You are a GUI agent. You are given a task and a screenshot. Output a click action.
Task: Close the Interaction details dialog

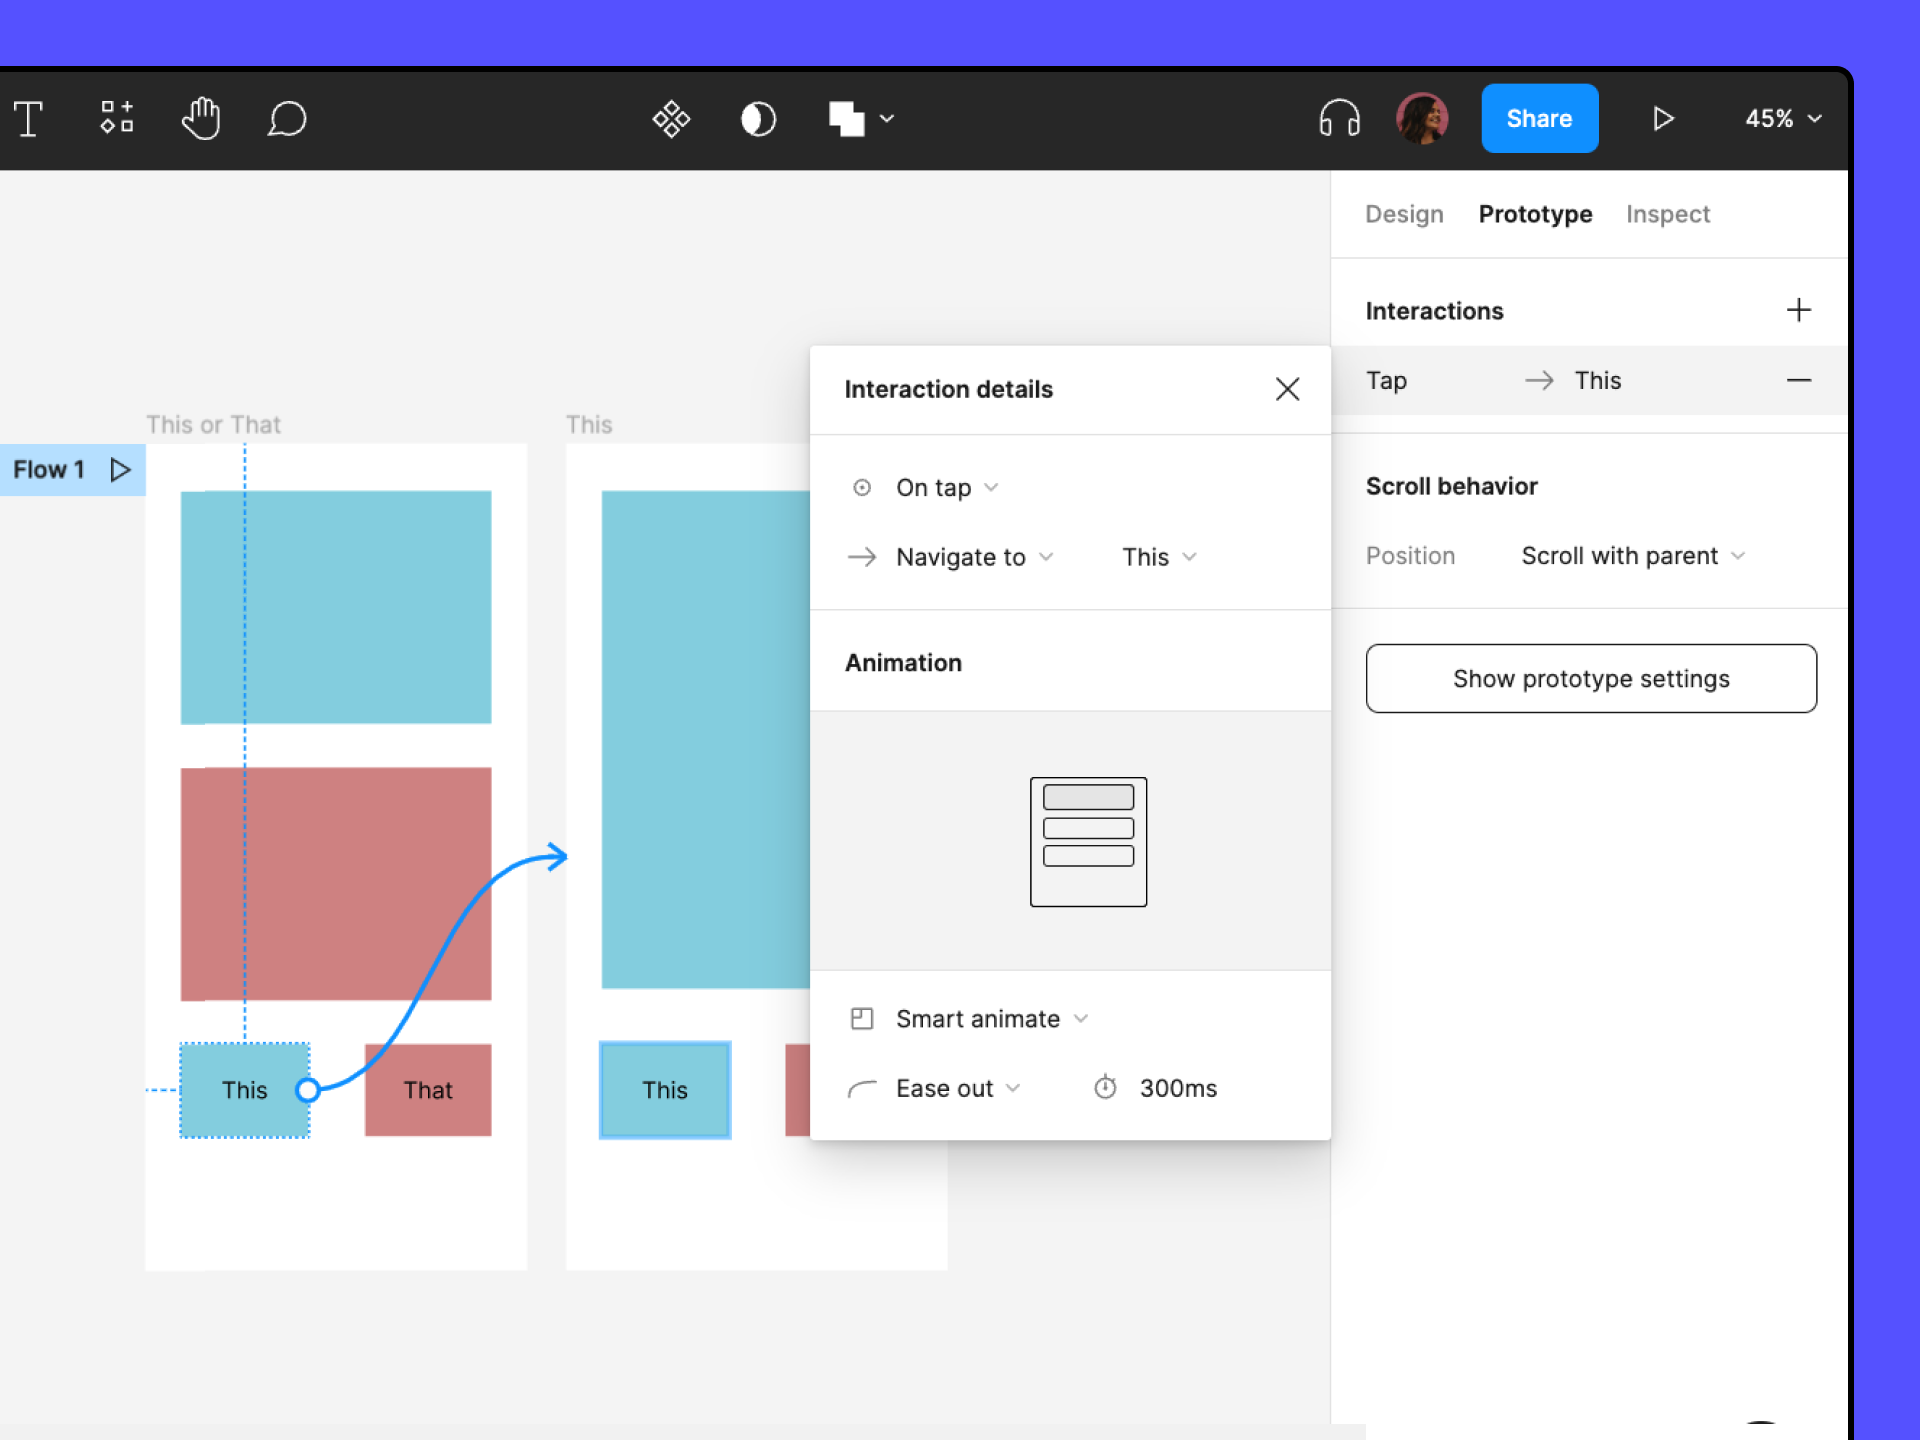point(1287,390)
